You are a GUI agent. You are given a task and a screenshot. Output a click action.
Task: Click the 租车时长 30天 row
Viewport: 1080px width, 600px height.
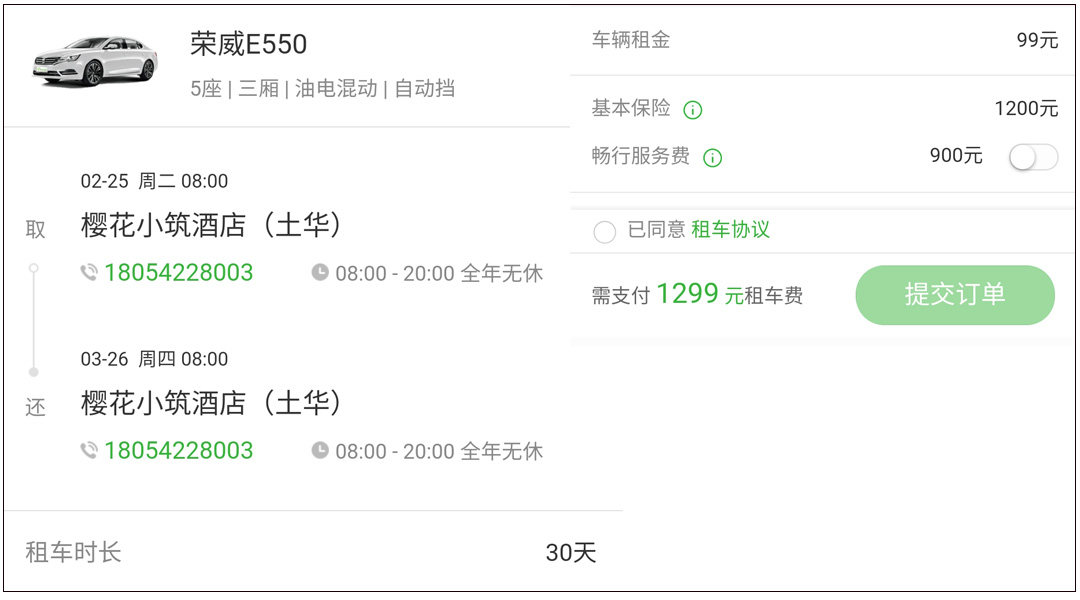pos(311,552)
